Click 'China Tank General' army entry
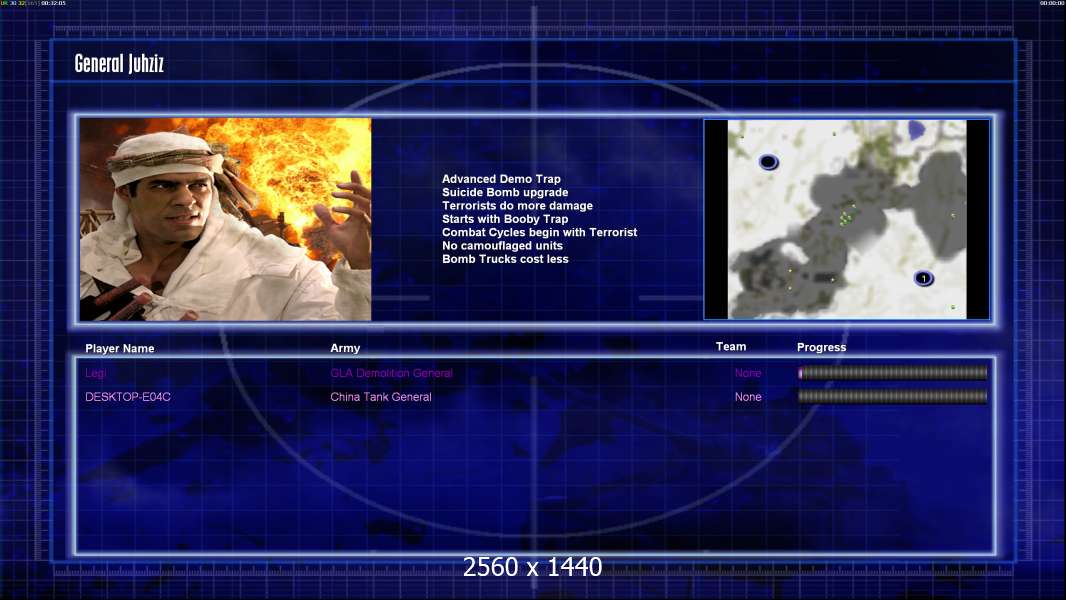The image size is (1066, 600). pyautogui.click(x=381, y=397)
